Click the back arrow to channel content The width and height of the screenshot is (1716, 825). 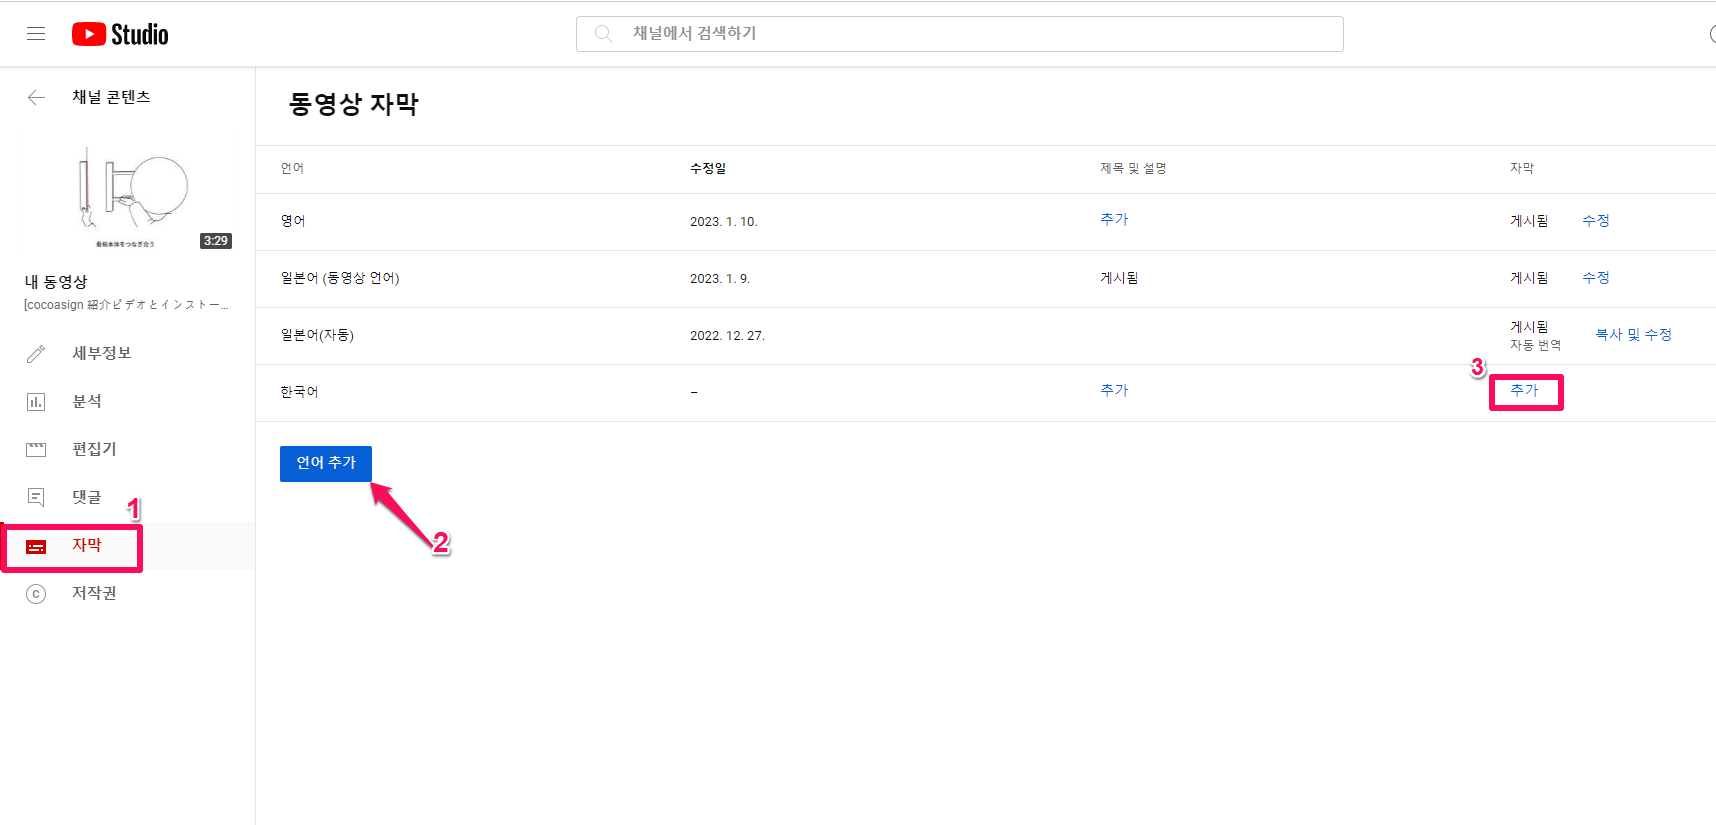click(36, 97)
